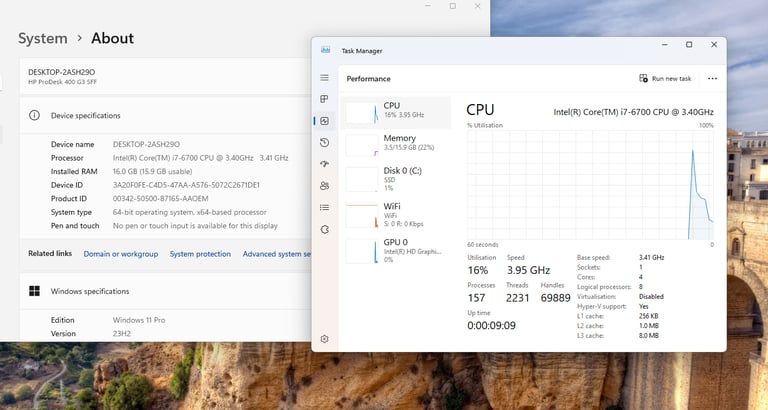
Task: Click the WiFi mini graph thumbnail
Action: [362, 216]
